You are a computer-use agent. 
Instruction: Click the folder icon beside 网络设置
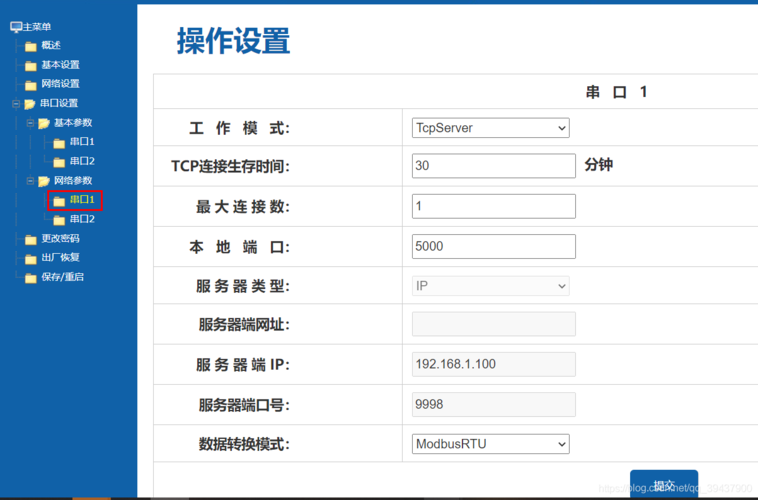pyautogui.click(x=30, y=85)
